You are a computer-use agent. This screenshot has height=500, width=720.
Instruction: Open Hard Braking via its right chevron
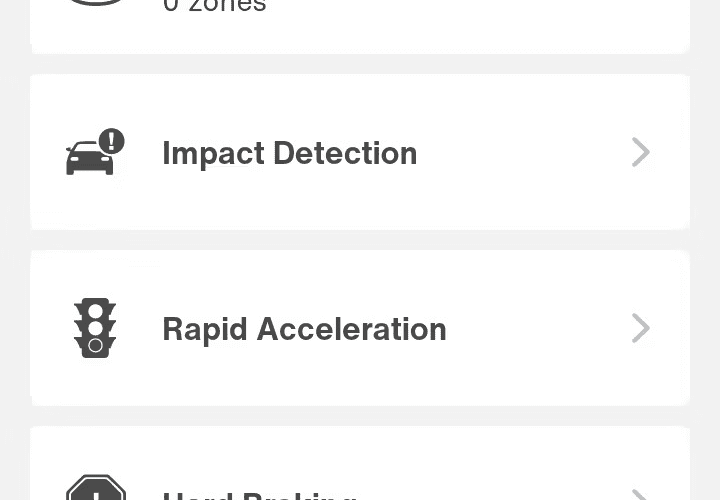(x=641, y=495)
